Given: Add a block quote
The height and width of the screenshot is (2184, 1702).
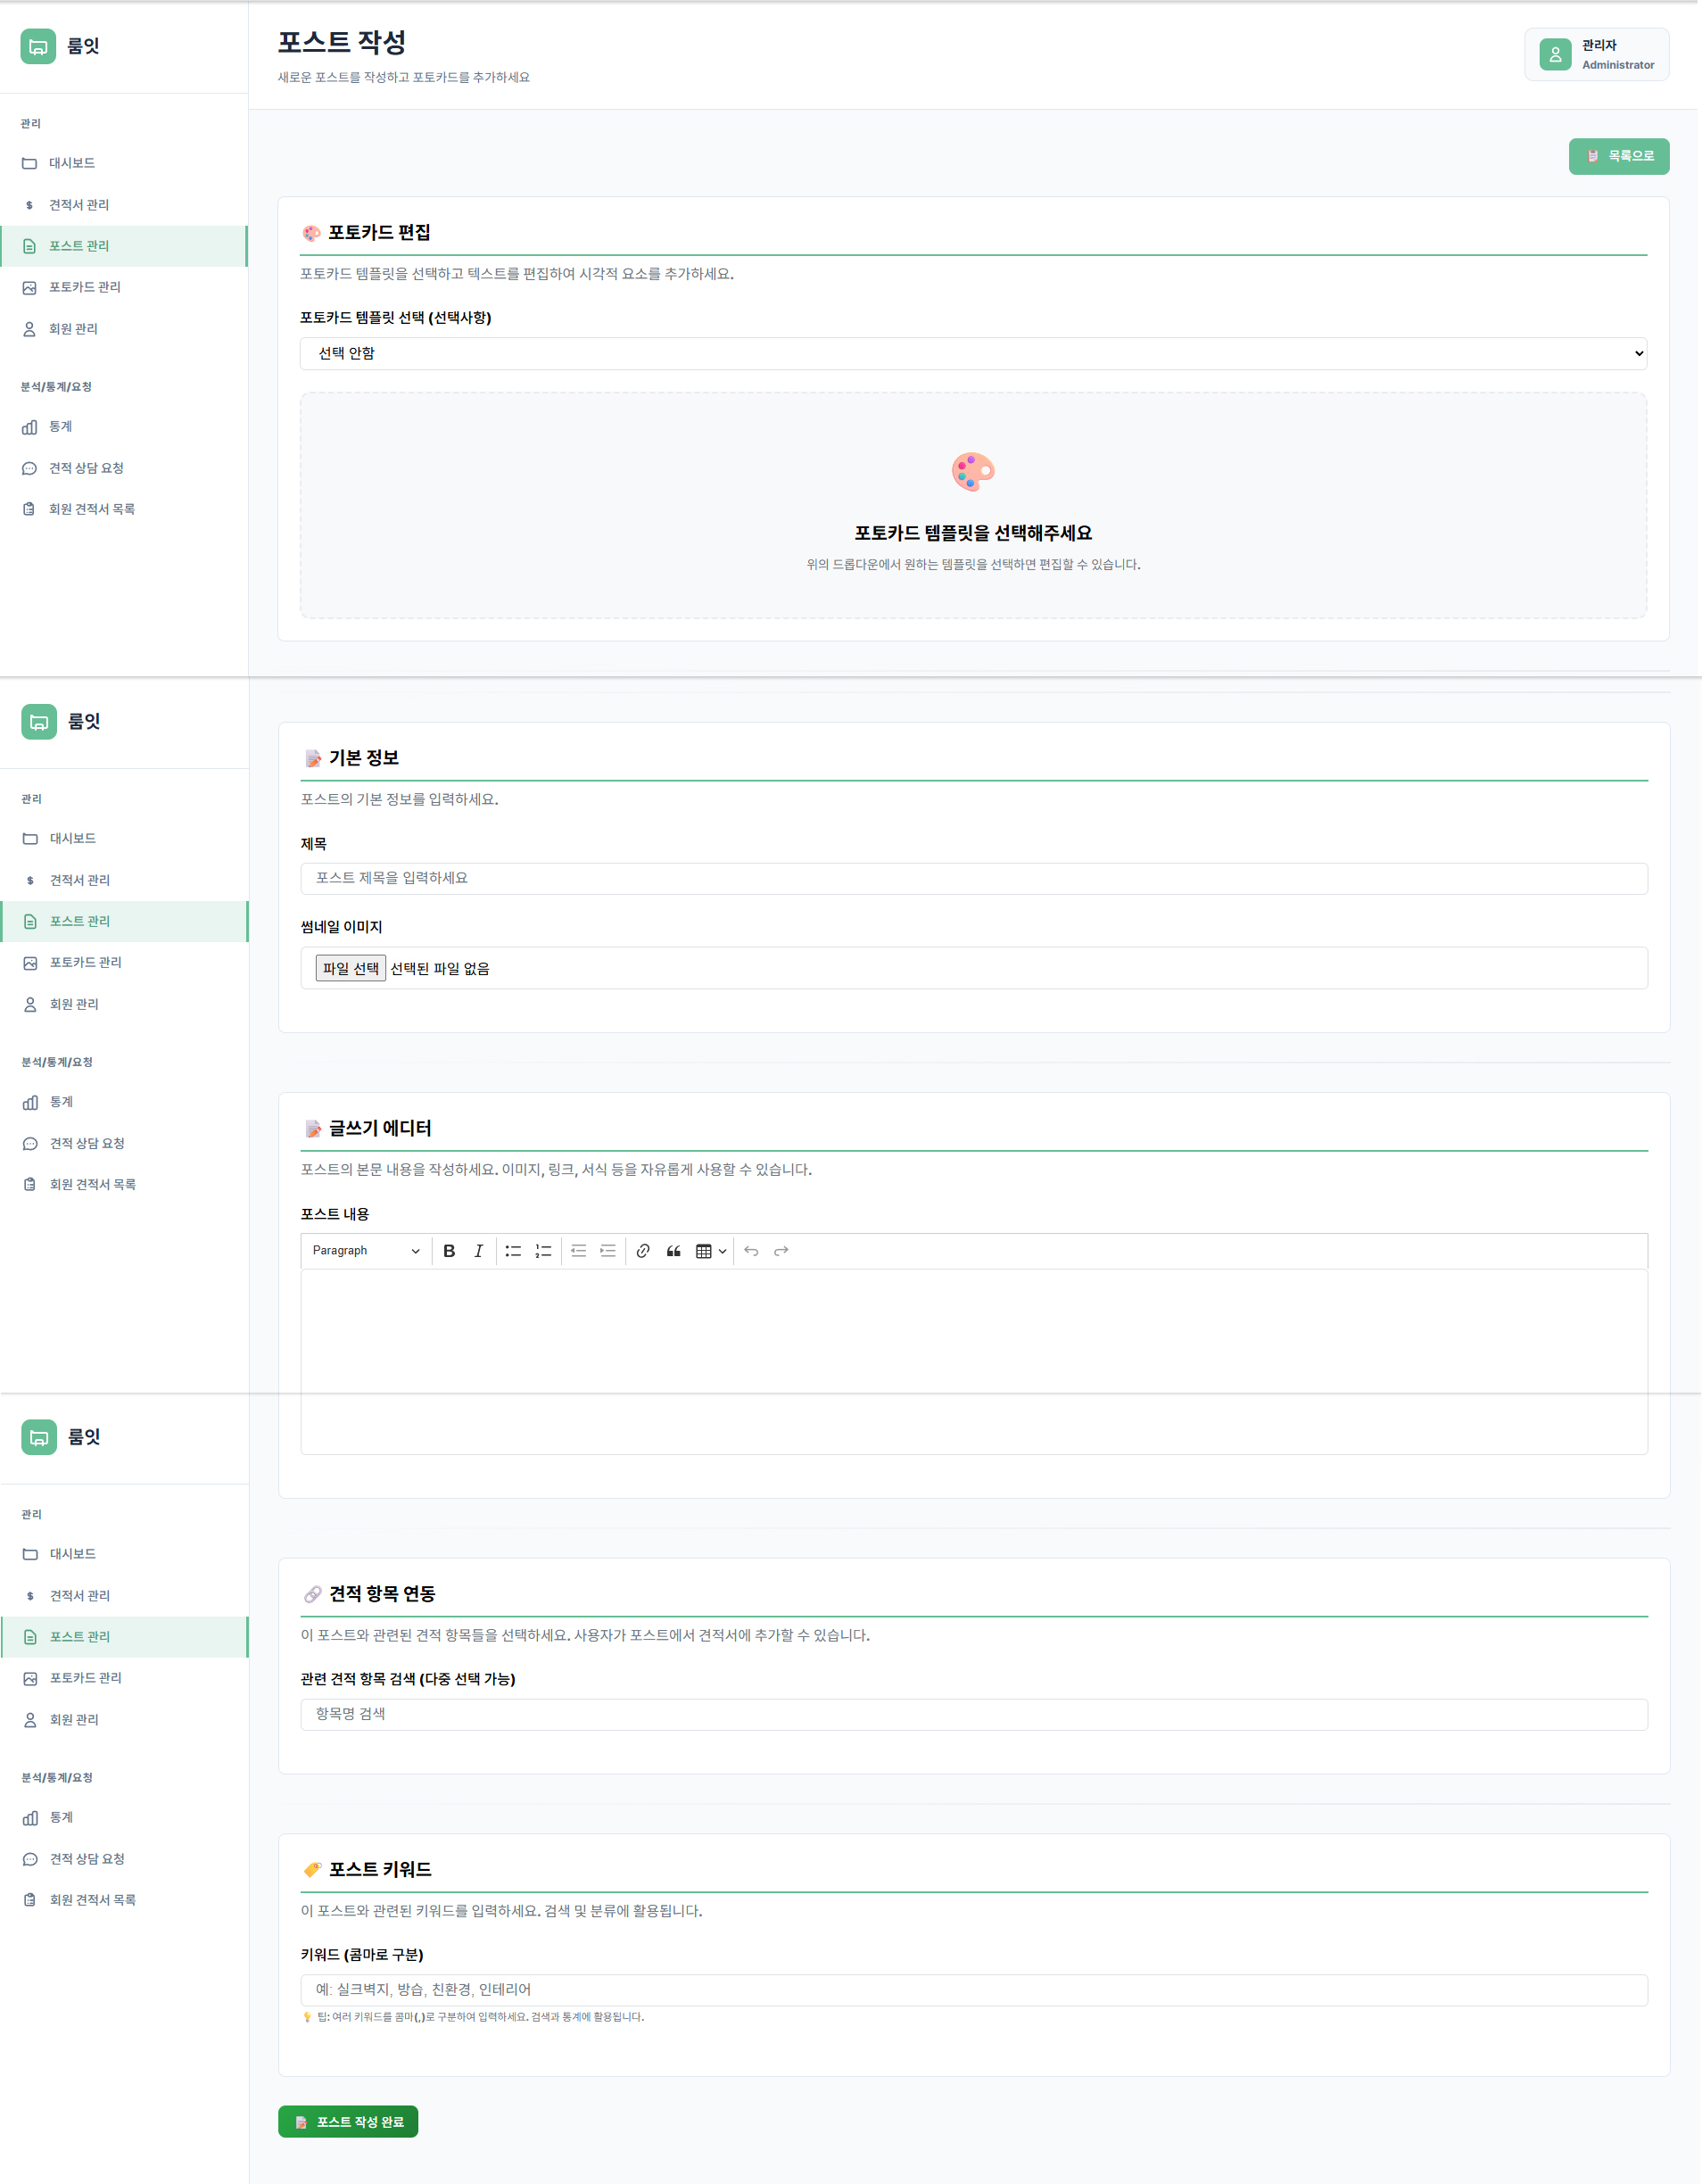Looking at the screenshot, I should [673, 1251].
